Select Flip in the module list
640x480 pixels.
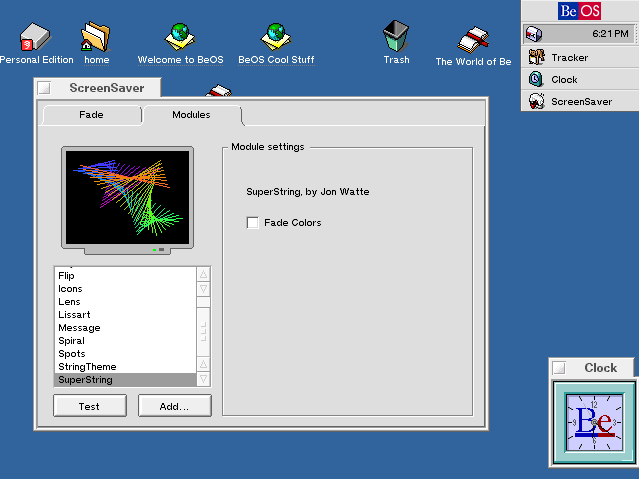point(125,276)
